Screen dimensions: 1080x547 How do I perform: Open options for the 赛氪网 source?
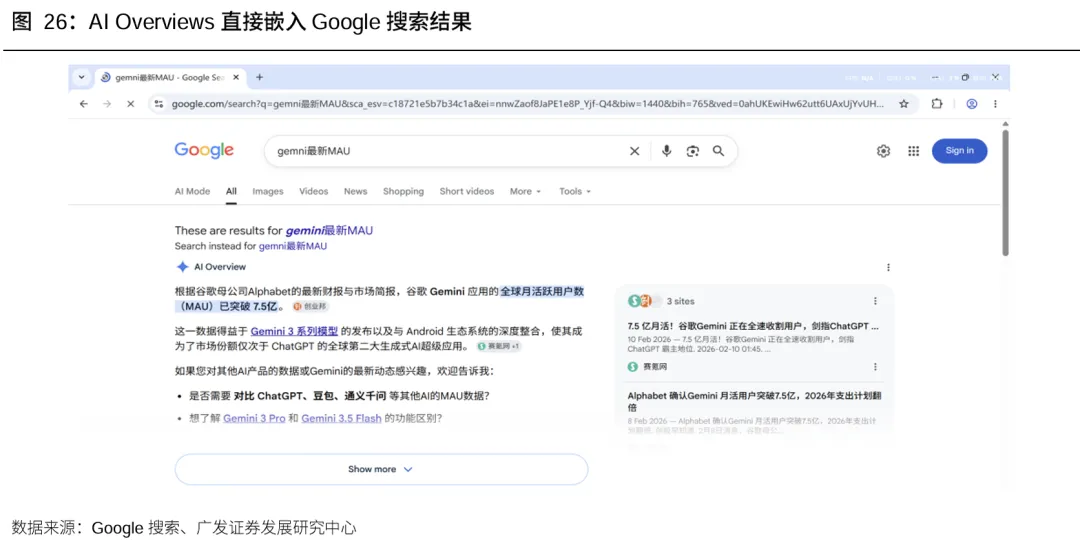click(875, 367)
